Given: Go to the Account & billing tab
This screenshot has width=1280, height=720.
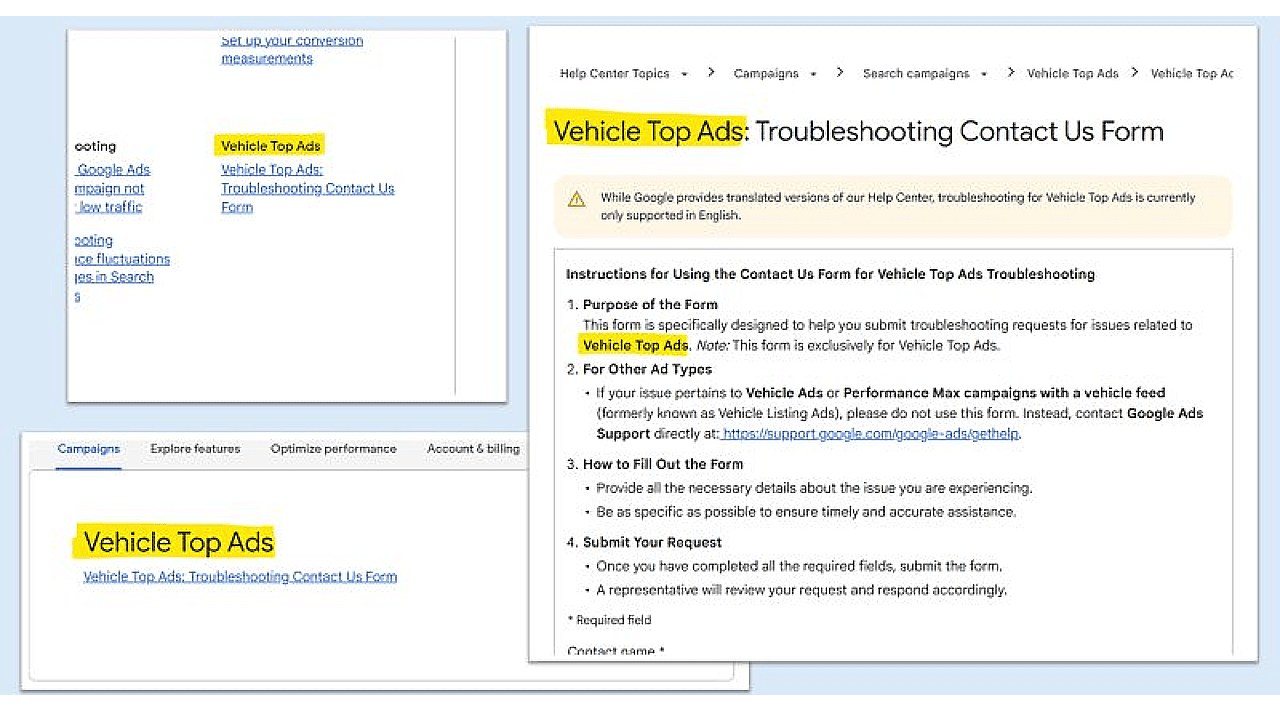Looking at the screenshot, I should pyautogui.click(x=473, y=449).
